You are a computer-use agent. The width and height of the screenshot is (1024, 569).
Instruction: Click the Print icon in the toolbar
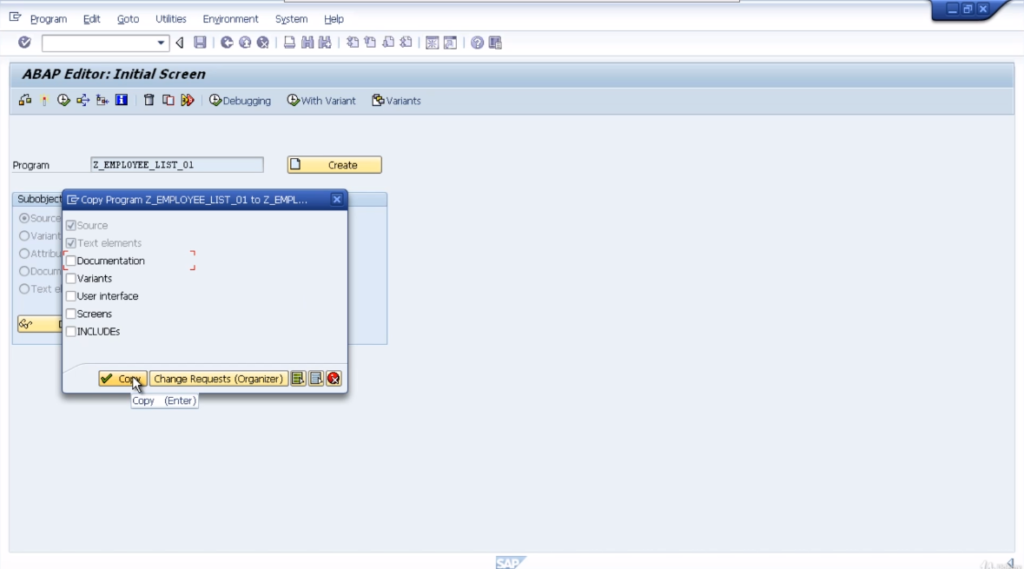[x=289, y=42]
